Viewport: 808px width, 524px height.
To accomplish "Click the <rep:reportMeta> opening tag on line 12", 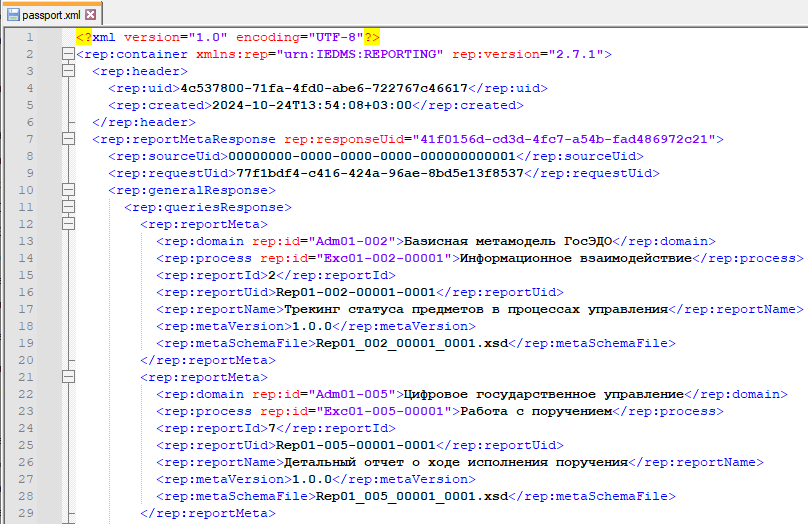I will 204,224.
